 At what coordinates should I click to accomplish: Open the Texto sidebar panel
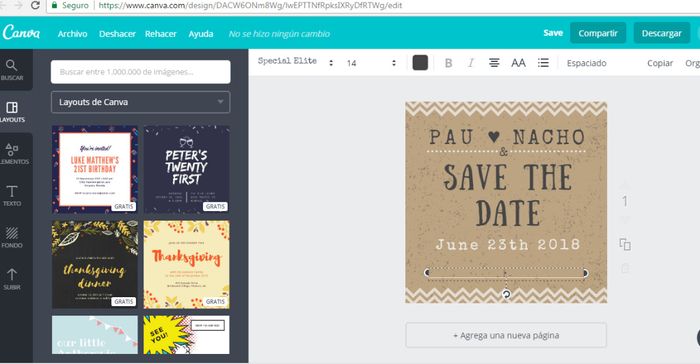point(12,196)
